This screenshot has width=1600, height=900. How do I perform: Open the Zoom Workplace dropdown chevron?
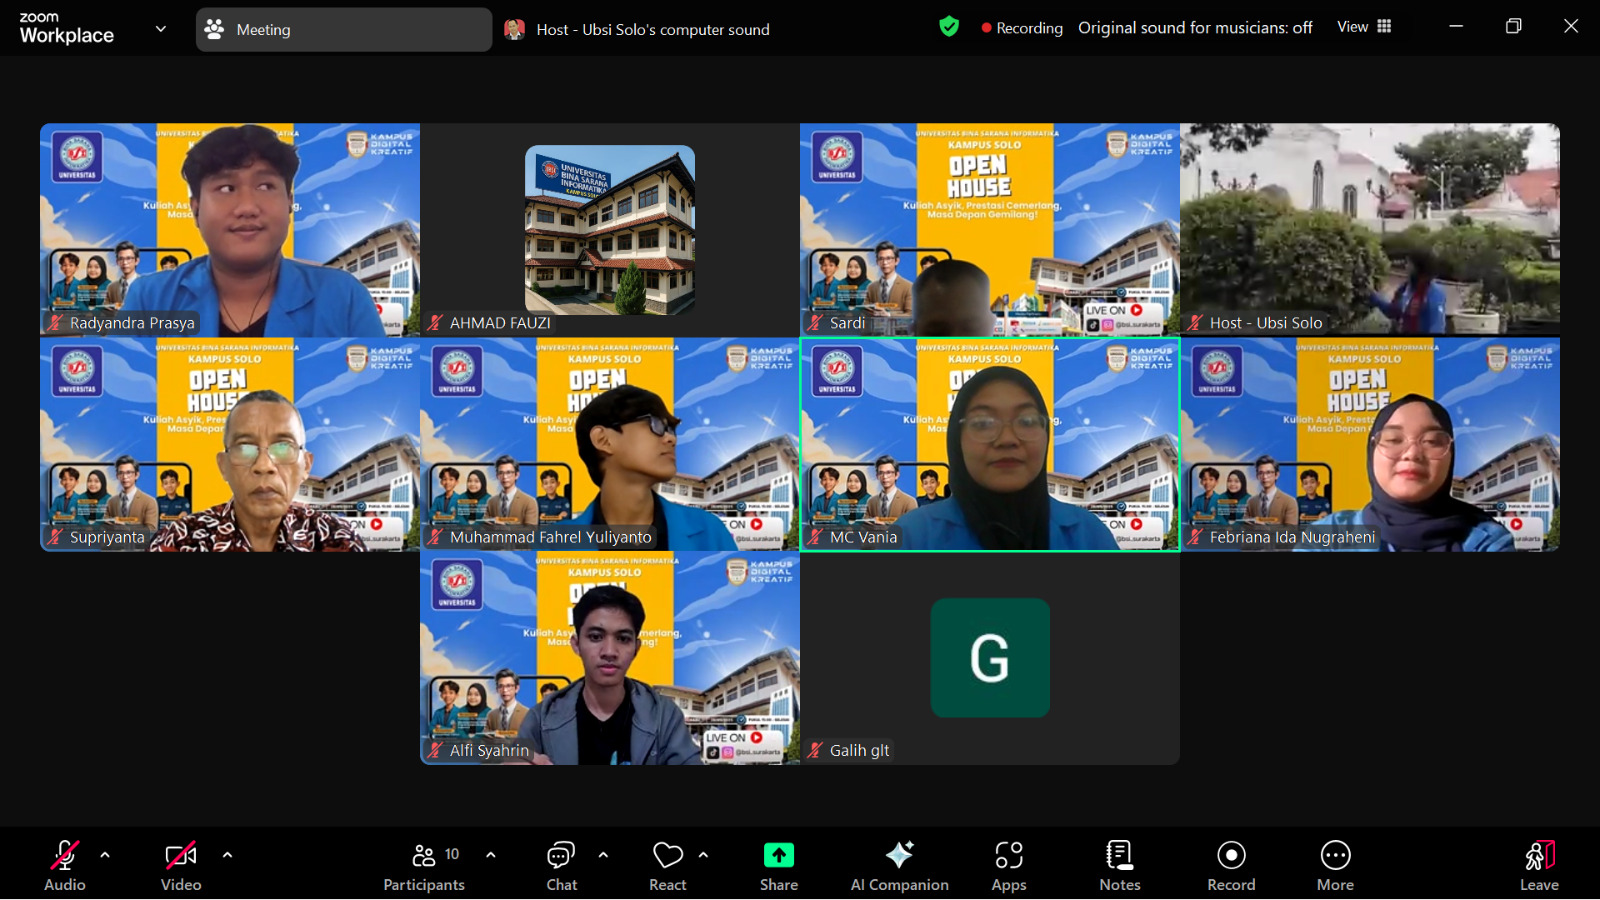tap(161, 29)
